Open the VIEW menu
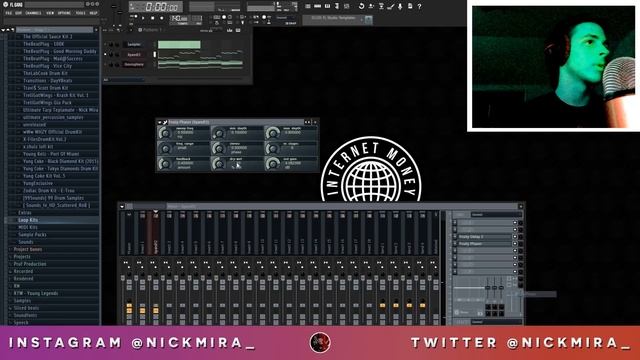 [x=50, y=13]
